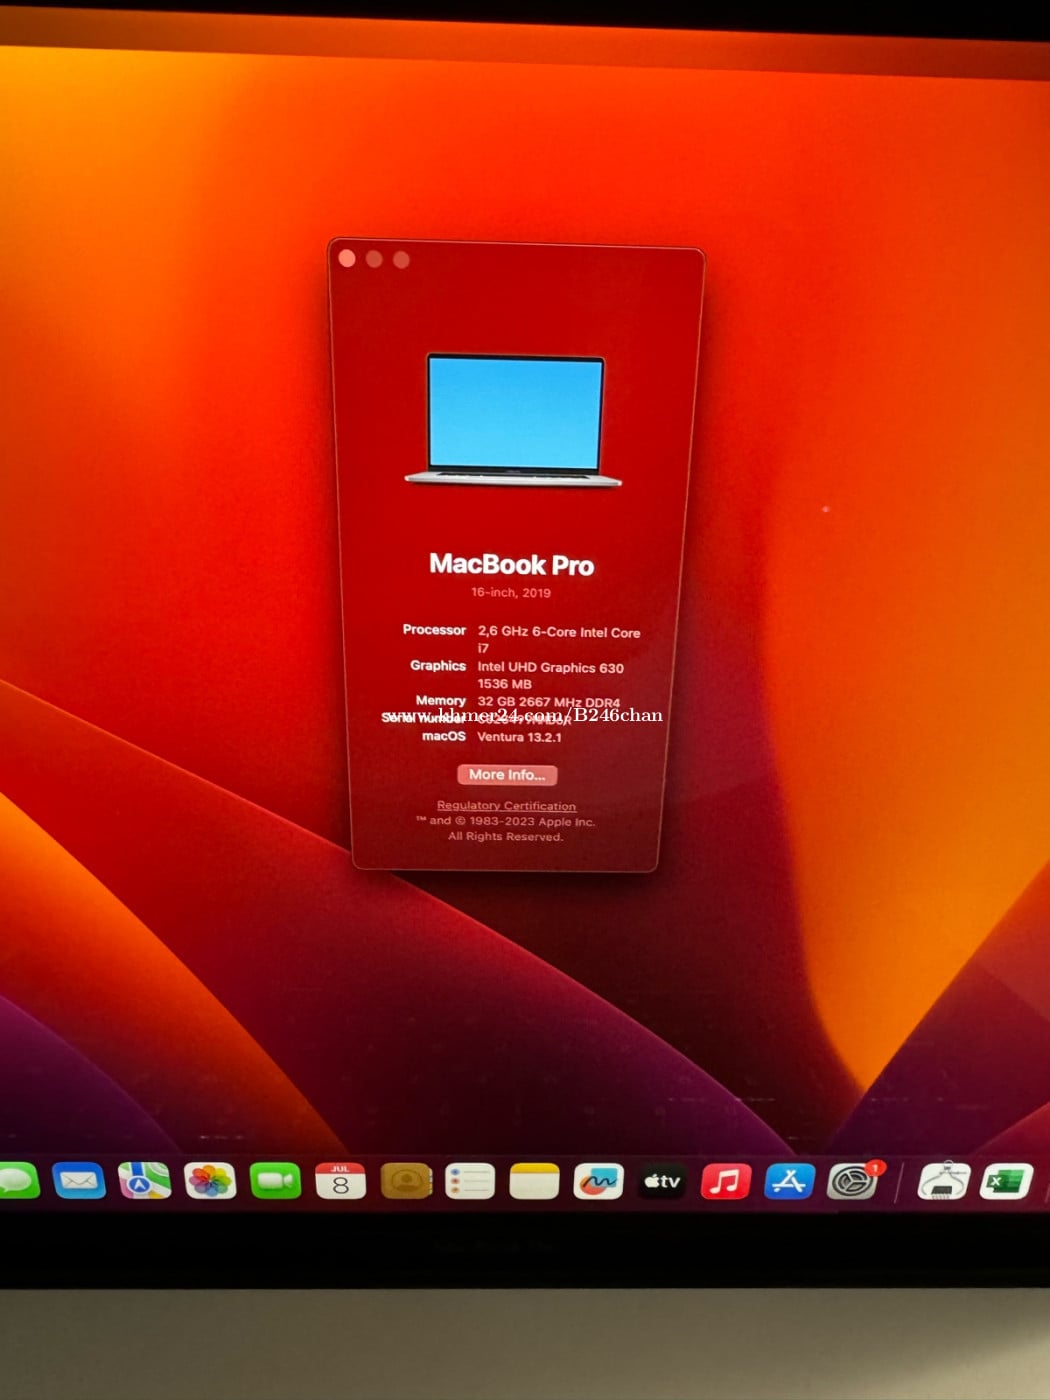Launch Freeform from the dock

[x=598, y=1181]
